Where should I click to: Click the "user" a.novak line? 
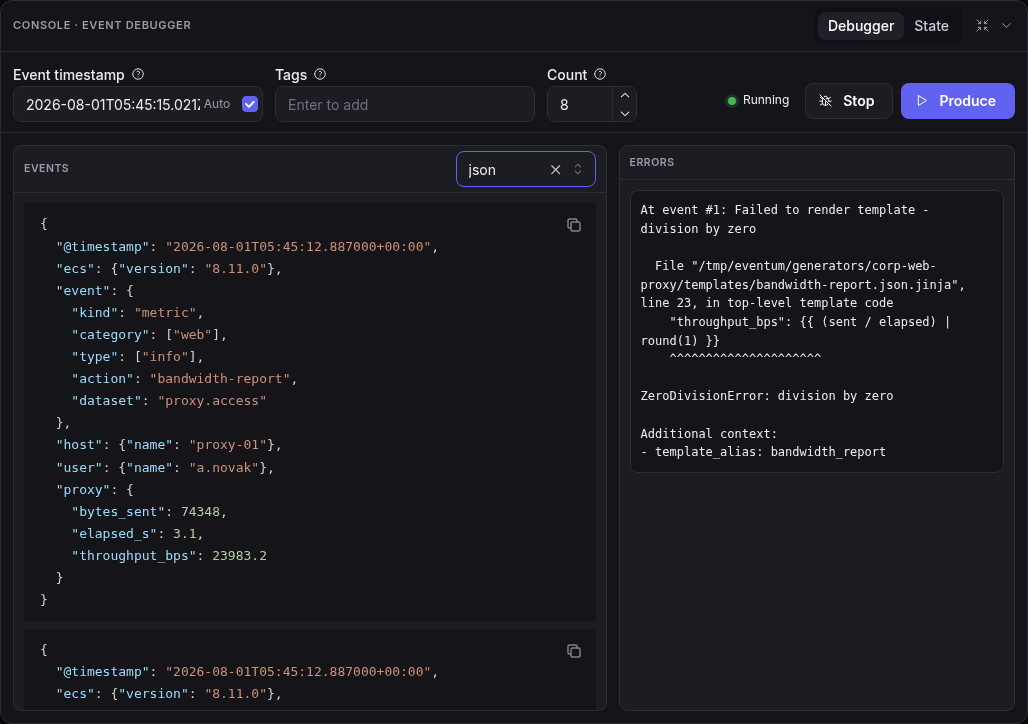165,468
